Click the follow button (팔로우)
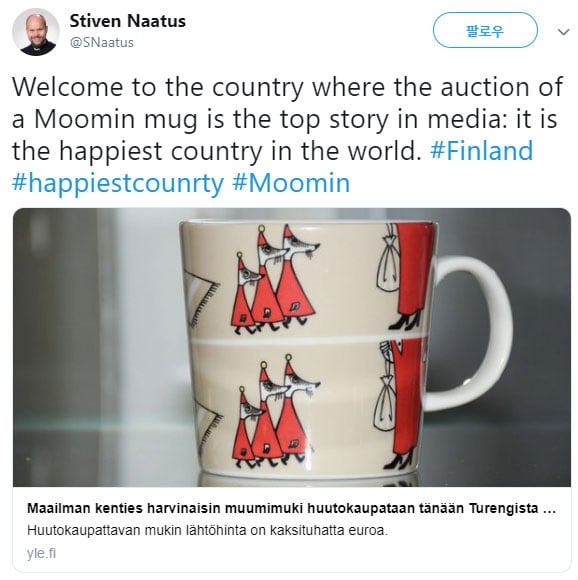 [485, 31]
